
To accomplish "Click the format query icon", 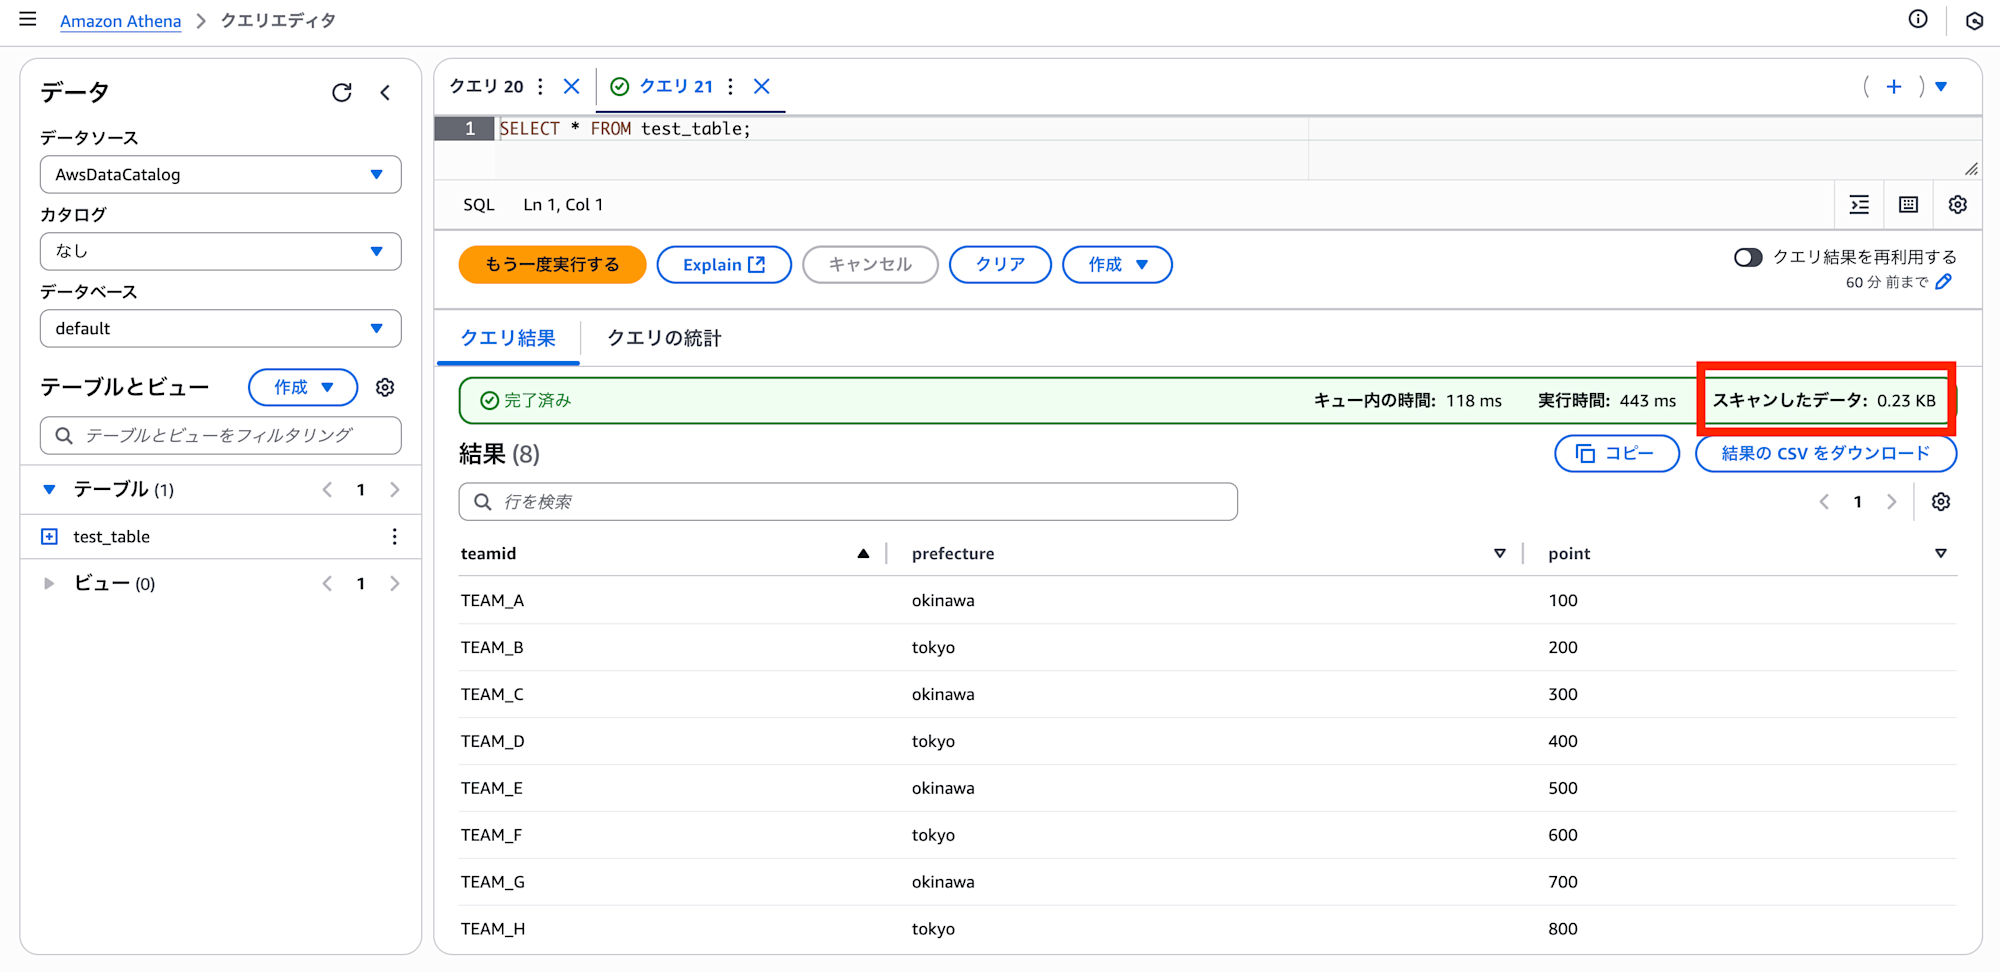I will coord(1859,205).
